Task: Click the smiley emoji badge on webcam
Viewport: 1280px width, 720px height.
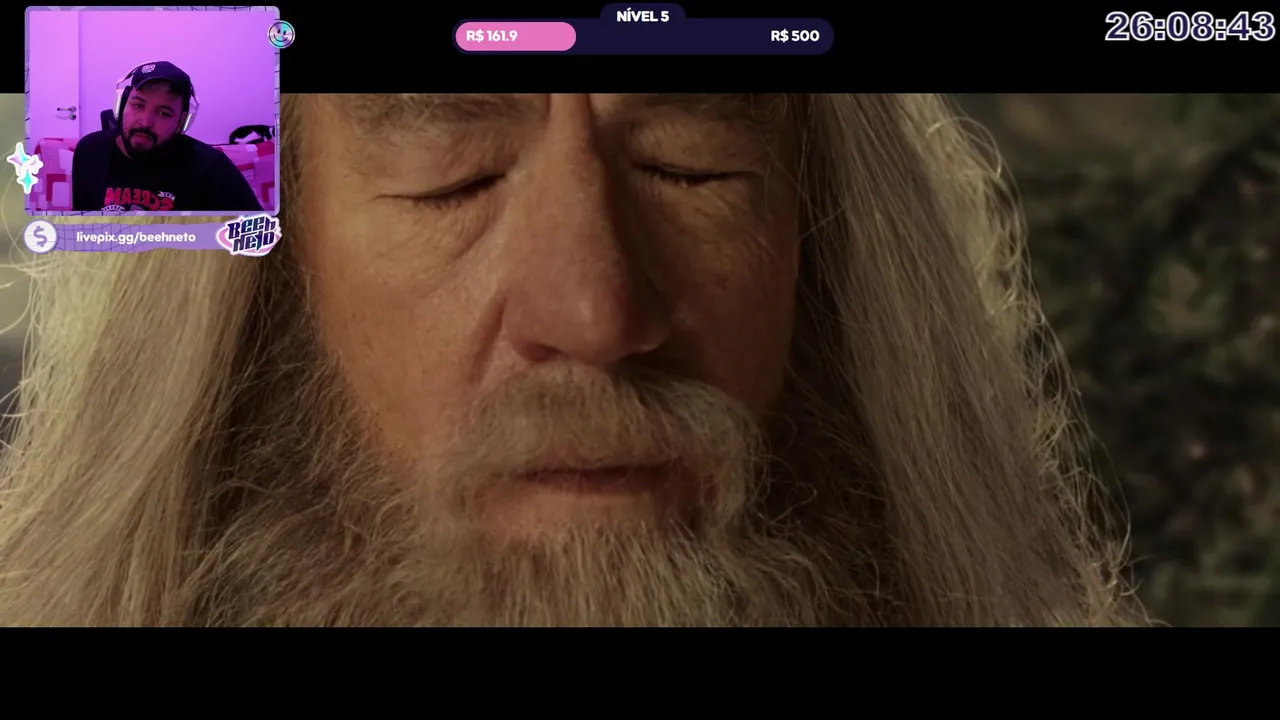Action: (x=281, y=35)
